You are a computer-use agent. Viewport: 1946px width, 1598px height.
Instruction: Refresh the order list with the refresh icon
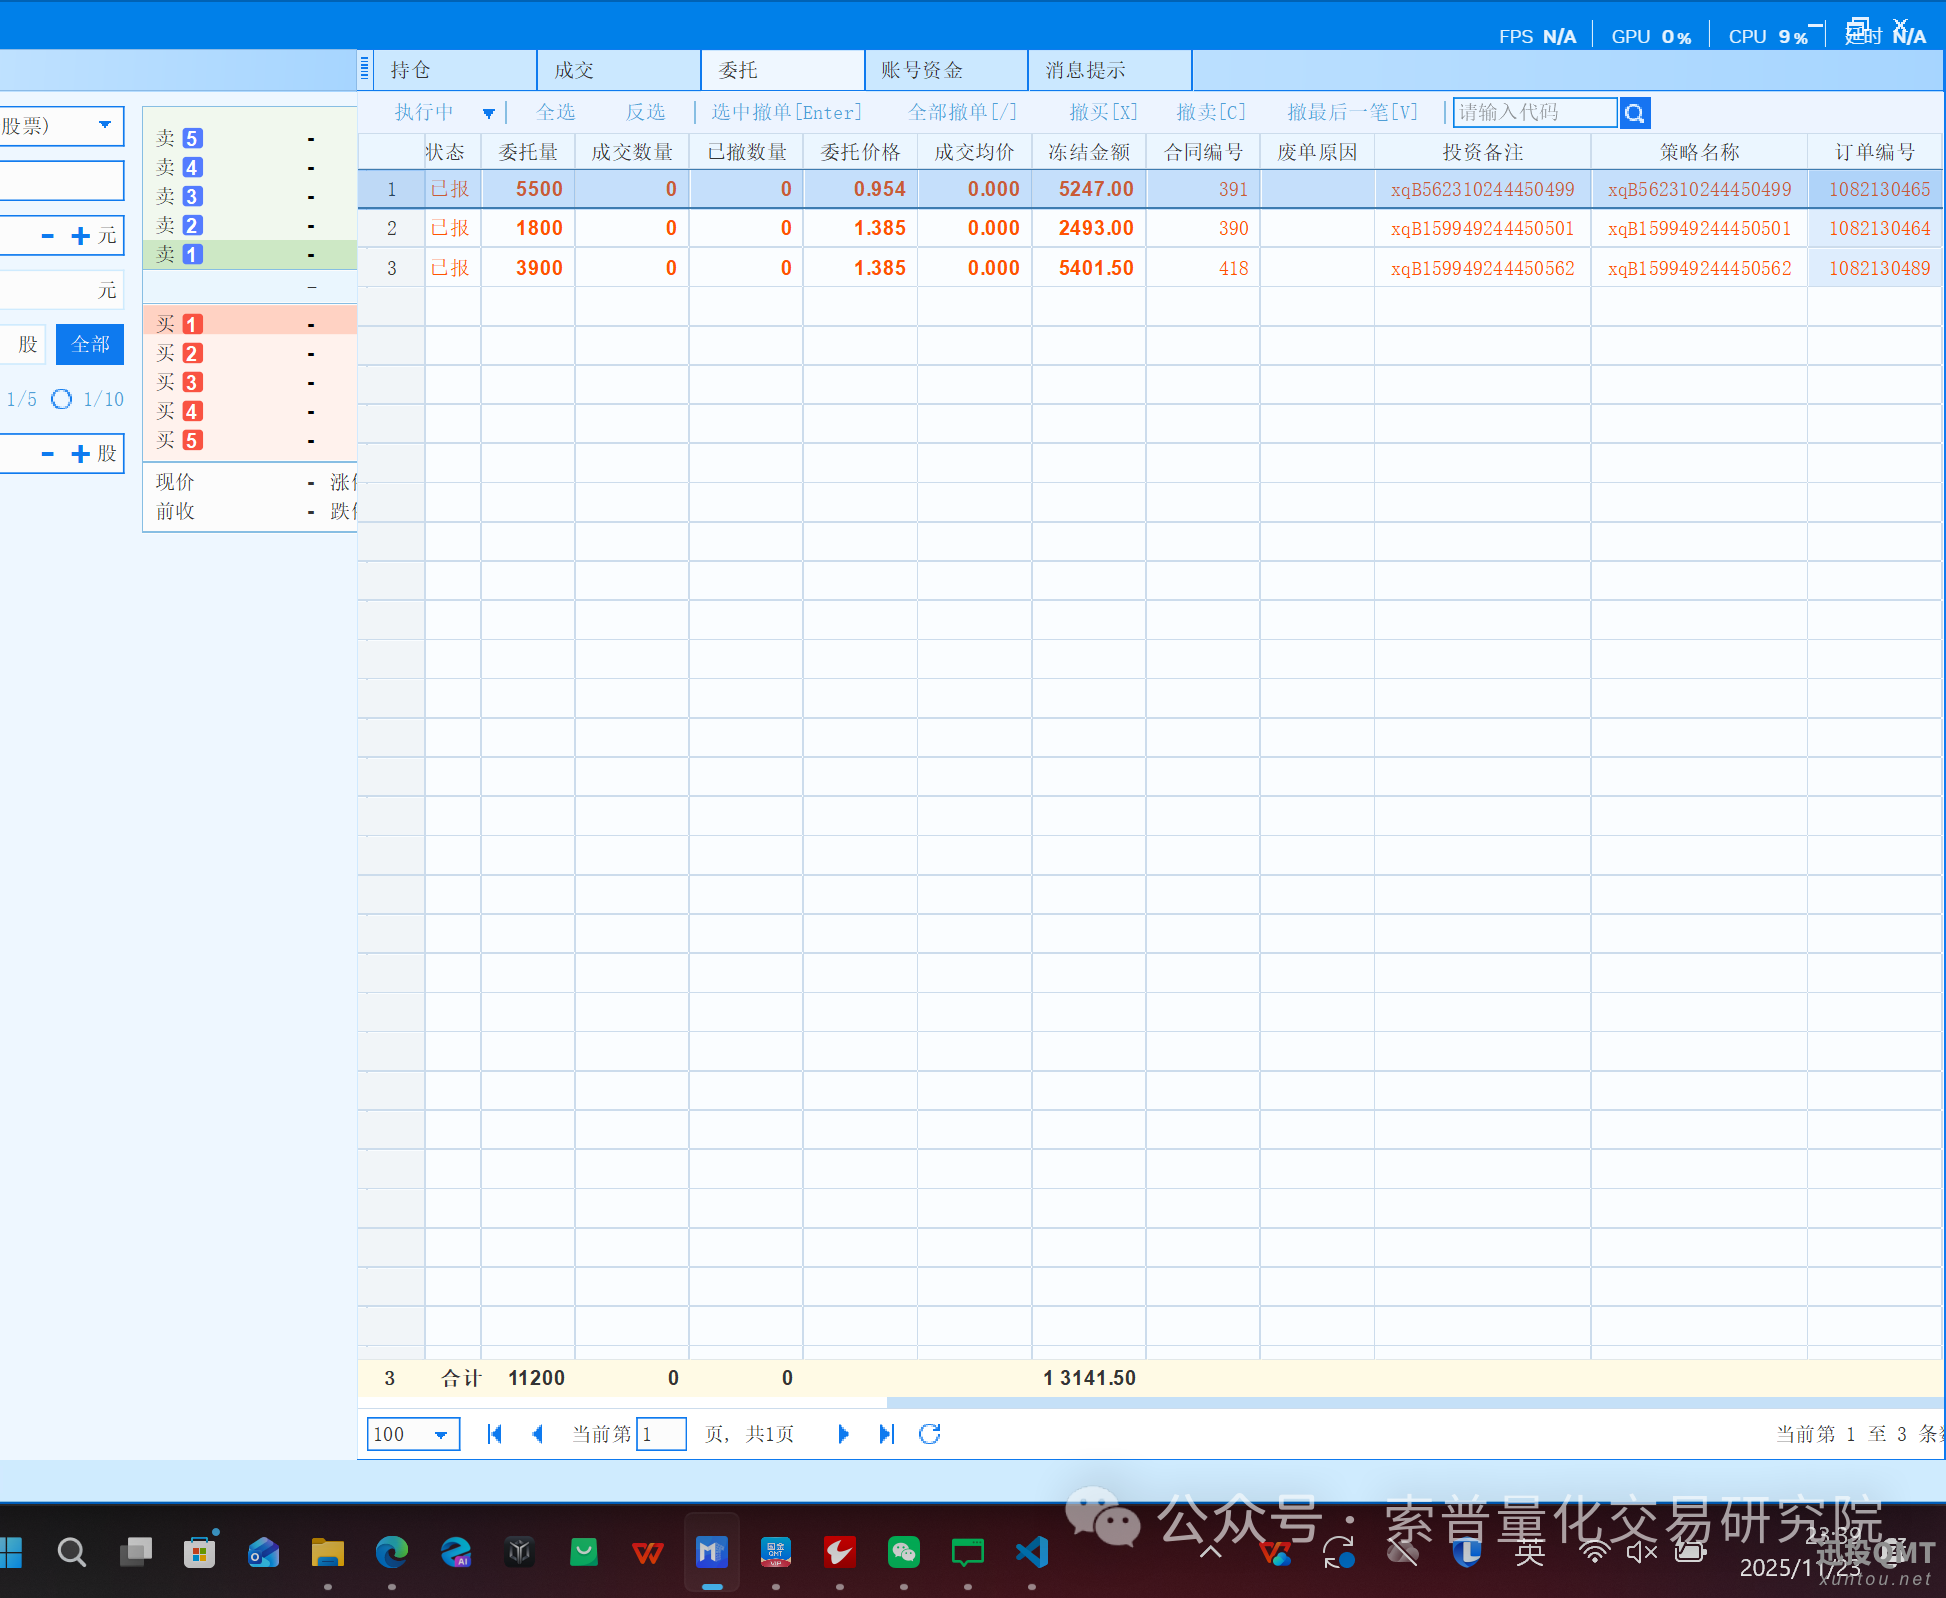tap(929, 1434)
